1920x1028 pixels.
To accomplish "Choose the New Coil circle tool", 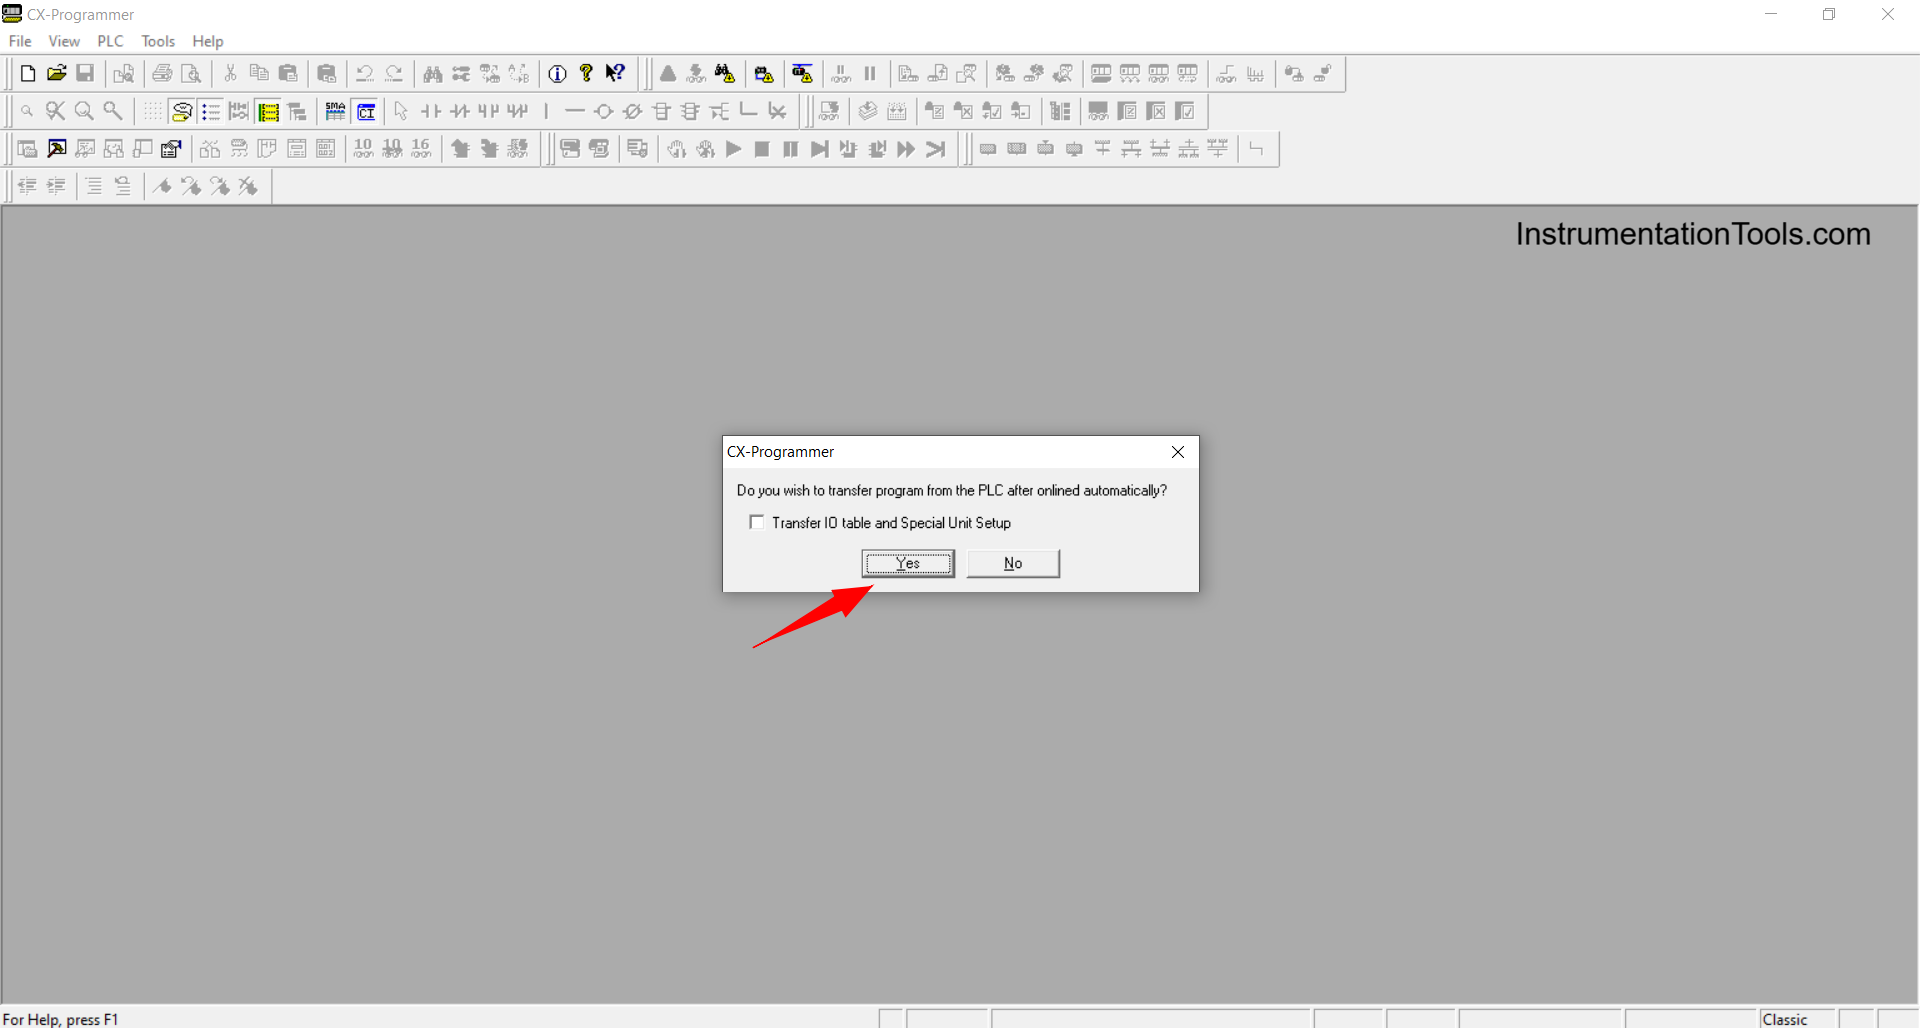I will point(604,111).
